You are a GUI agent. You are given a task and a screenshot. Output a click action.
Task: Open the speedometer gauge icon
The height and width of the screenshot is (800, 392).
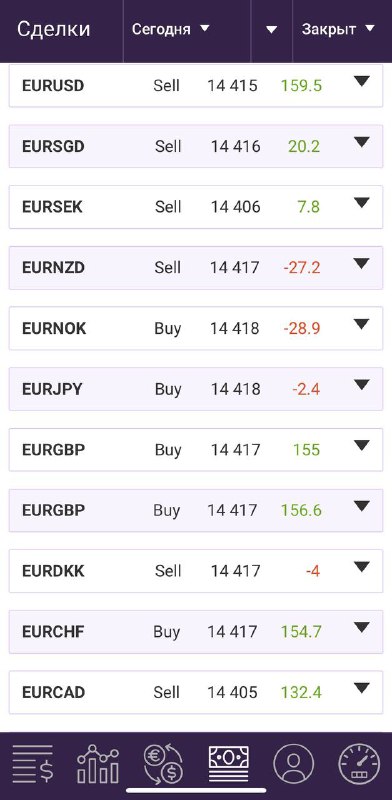359,764
